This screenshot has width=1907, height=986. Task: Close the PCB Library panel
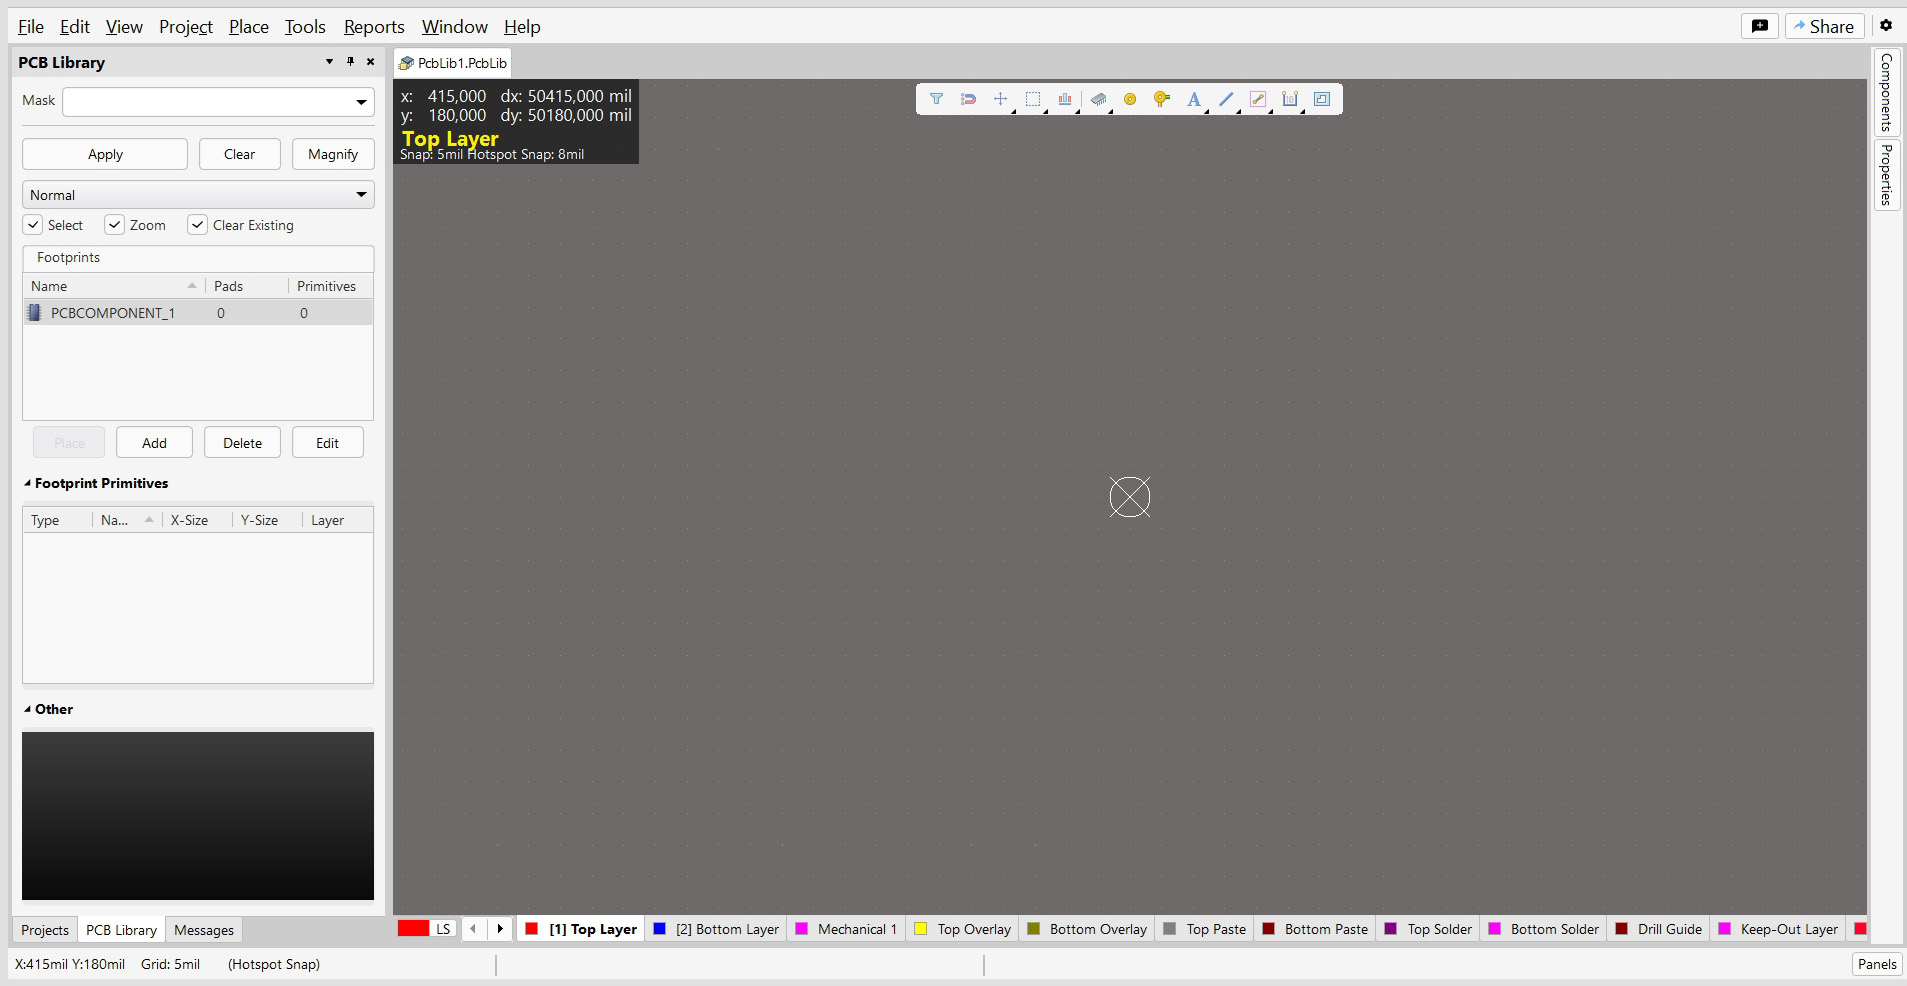tap(371, 62)
